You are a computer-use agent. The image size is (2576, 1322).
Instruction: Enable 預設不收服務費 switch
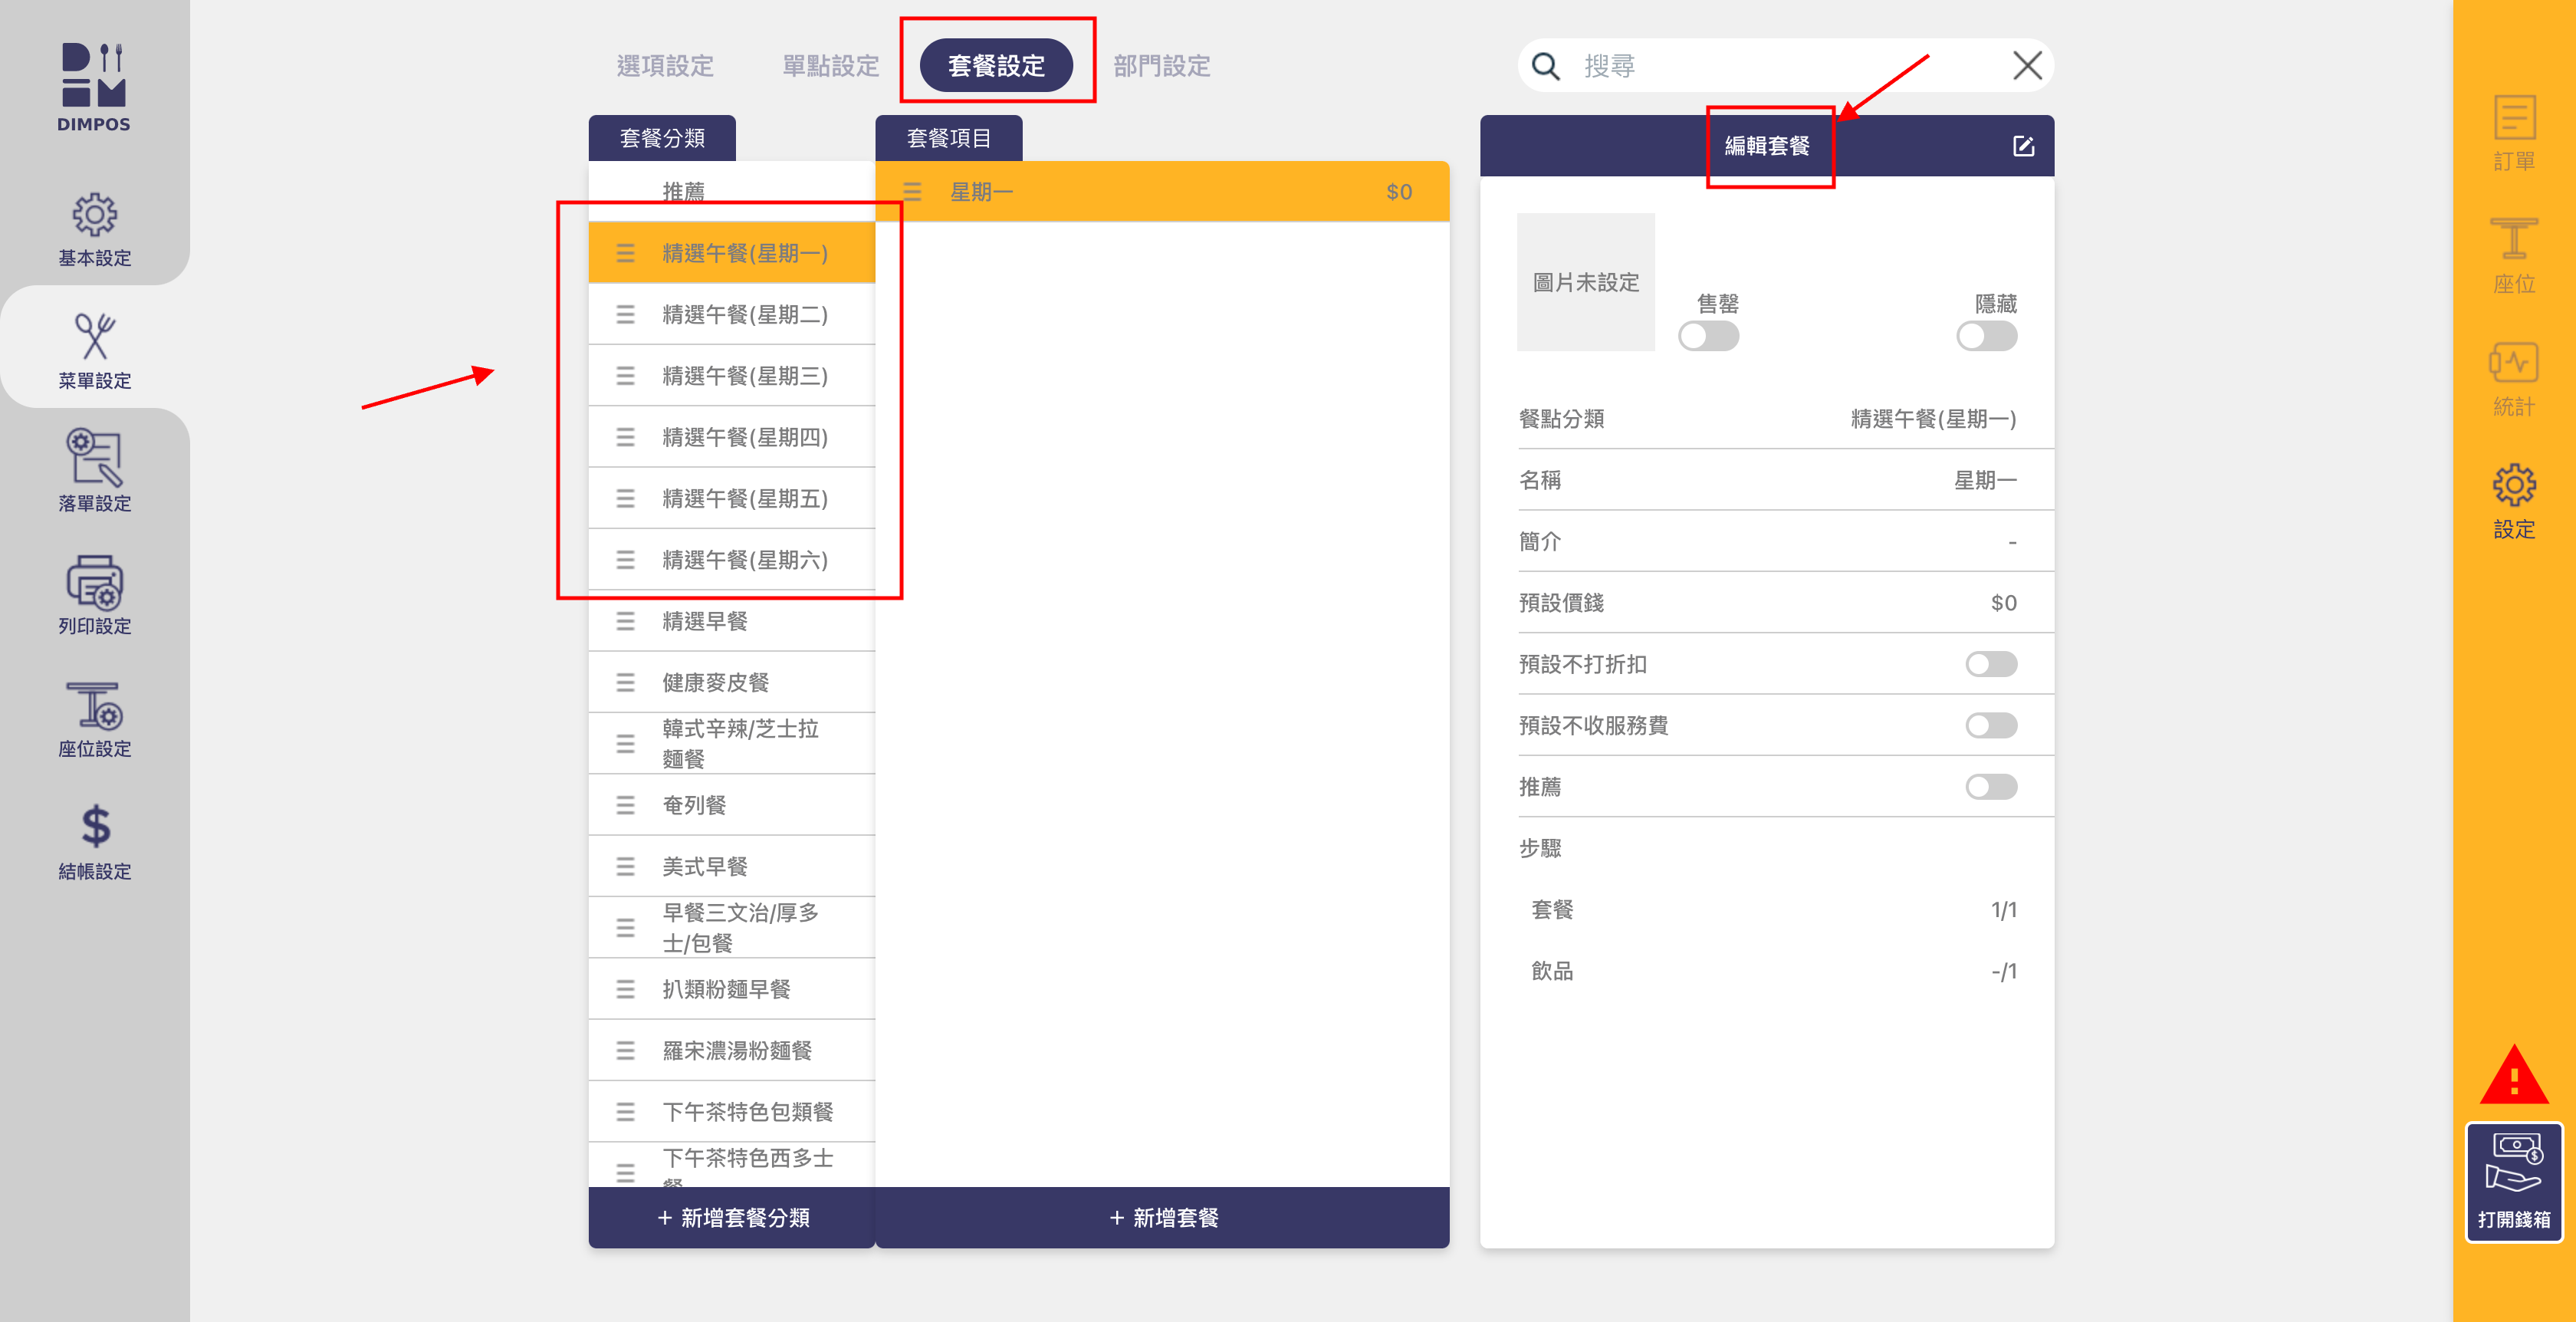1990,725
